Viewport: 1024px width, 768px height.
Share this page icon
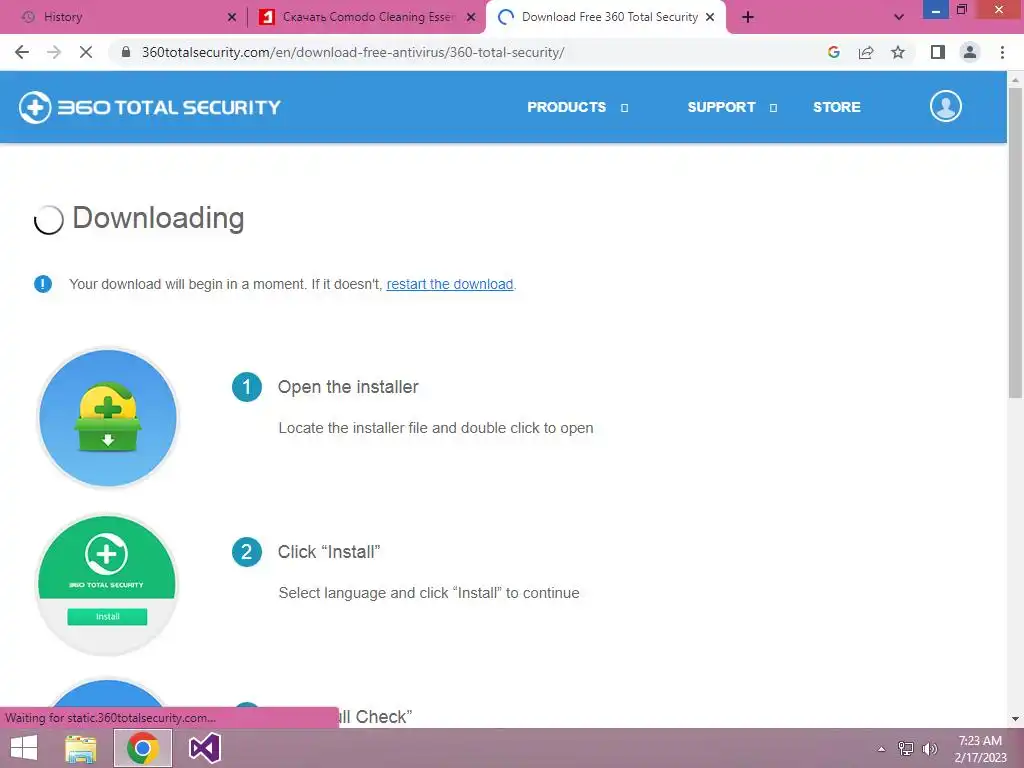click(x=866, y=52)
